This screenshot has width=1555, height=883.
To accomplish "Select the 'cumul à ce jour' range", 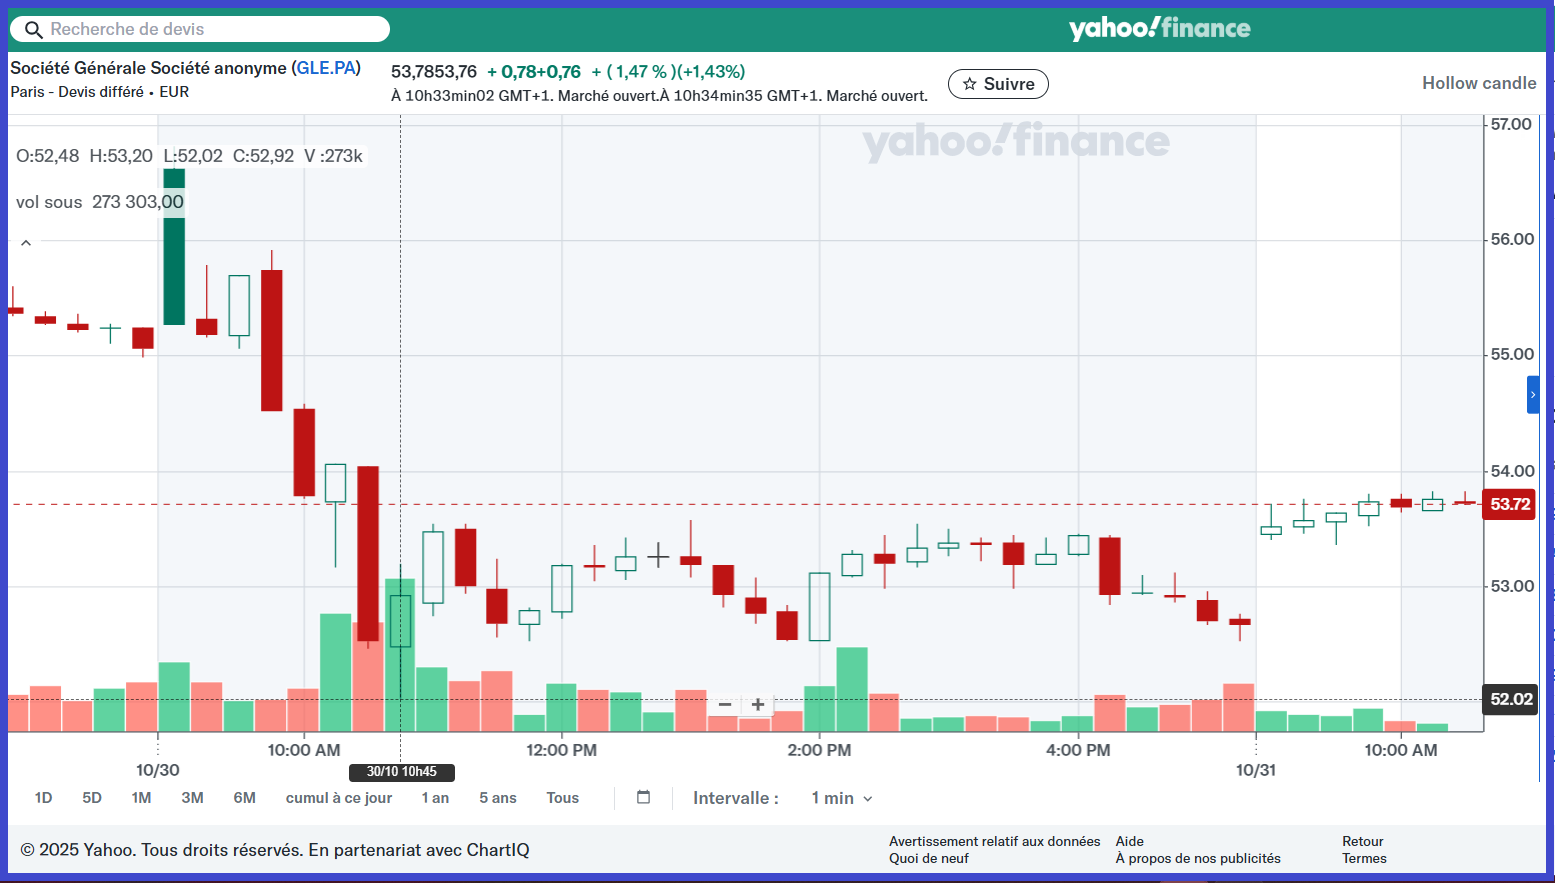I will click(x=338, y=798).
